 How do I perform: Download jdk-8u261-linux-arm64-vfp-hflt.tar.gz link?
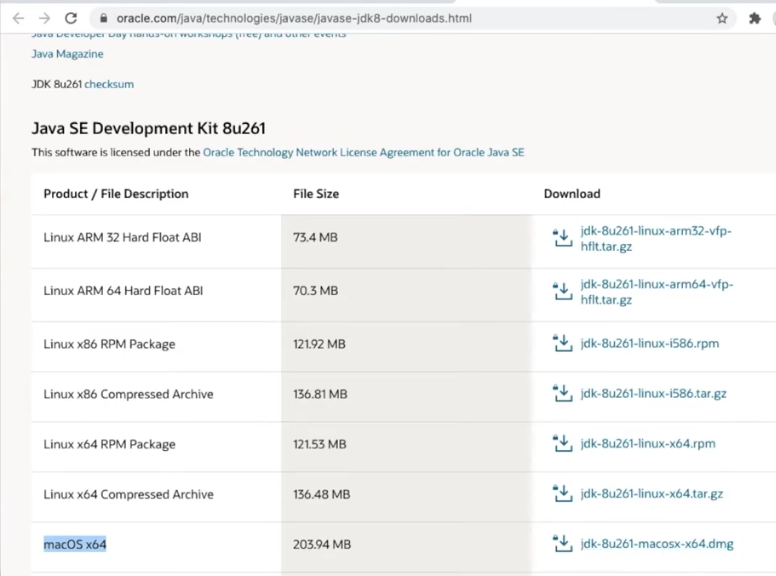[x=656, y=292]
